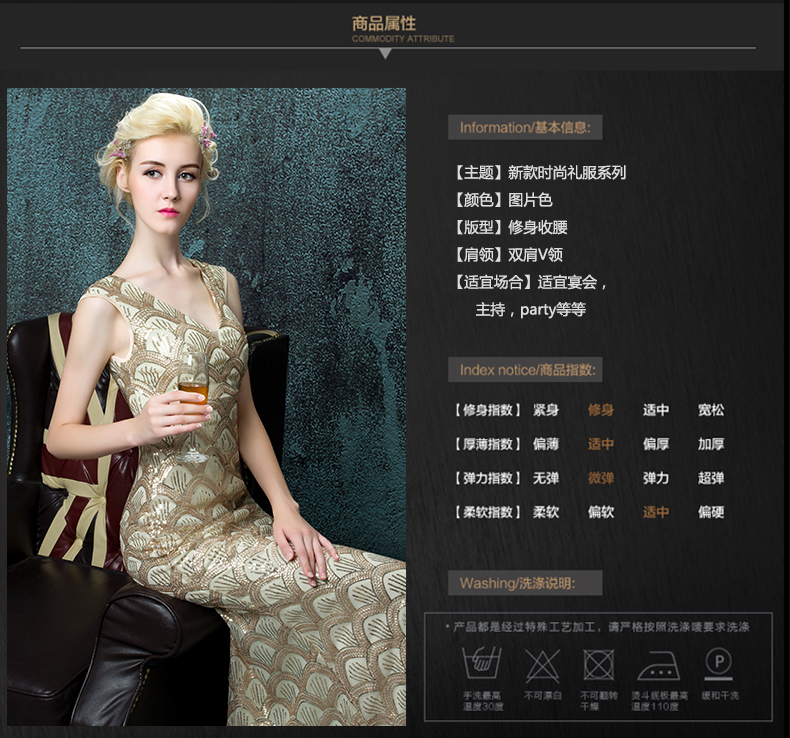Click the do not tumble dry icon
This screenshot has width=790, height=738.
[x=598, y=664]
